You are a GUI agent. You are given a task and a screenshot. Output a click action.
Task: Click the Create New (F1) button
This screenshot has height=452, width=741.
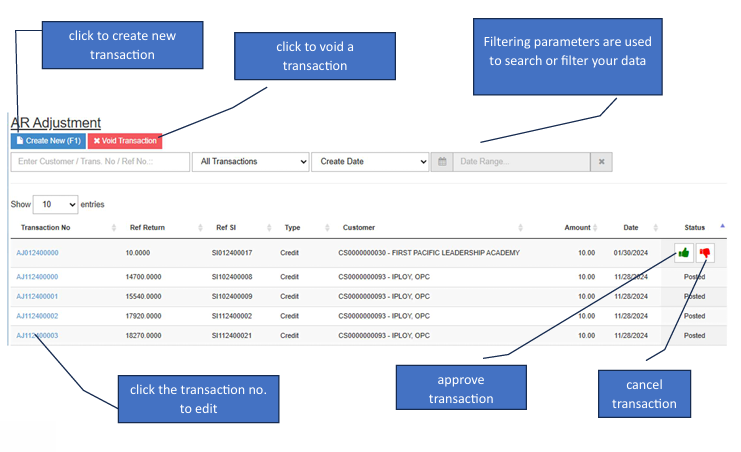coord(48,141)
